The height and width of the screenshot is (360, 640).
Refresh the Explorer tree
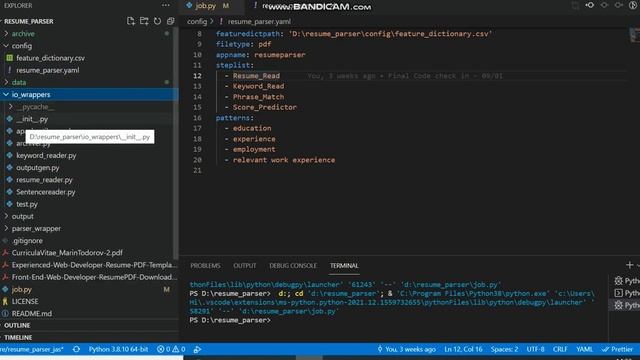click(158, 21)
